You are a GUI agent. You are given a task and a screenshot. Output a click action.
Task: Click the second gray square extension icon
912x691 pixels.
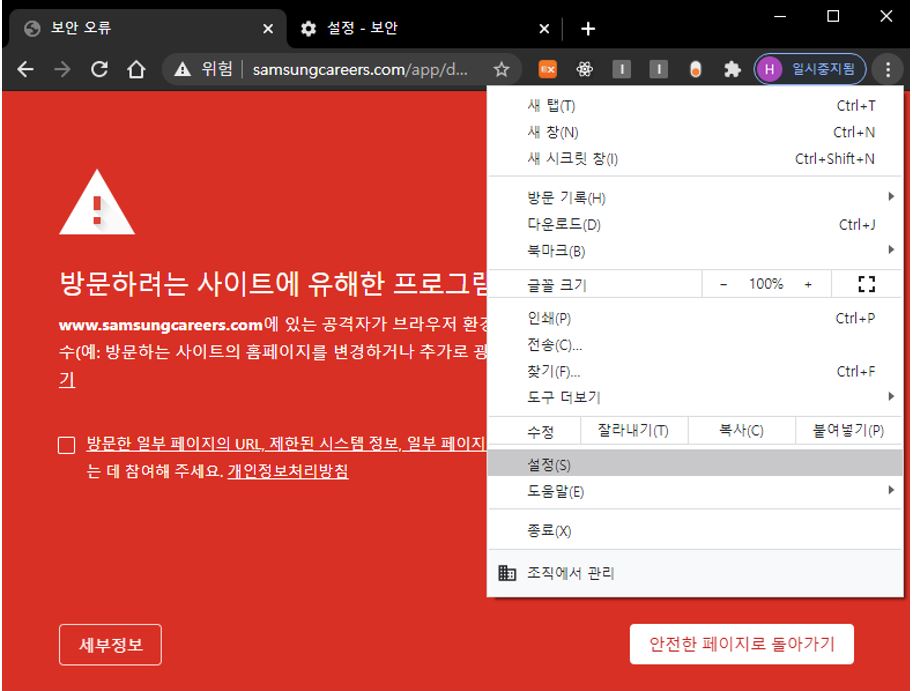(658, 70)
